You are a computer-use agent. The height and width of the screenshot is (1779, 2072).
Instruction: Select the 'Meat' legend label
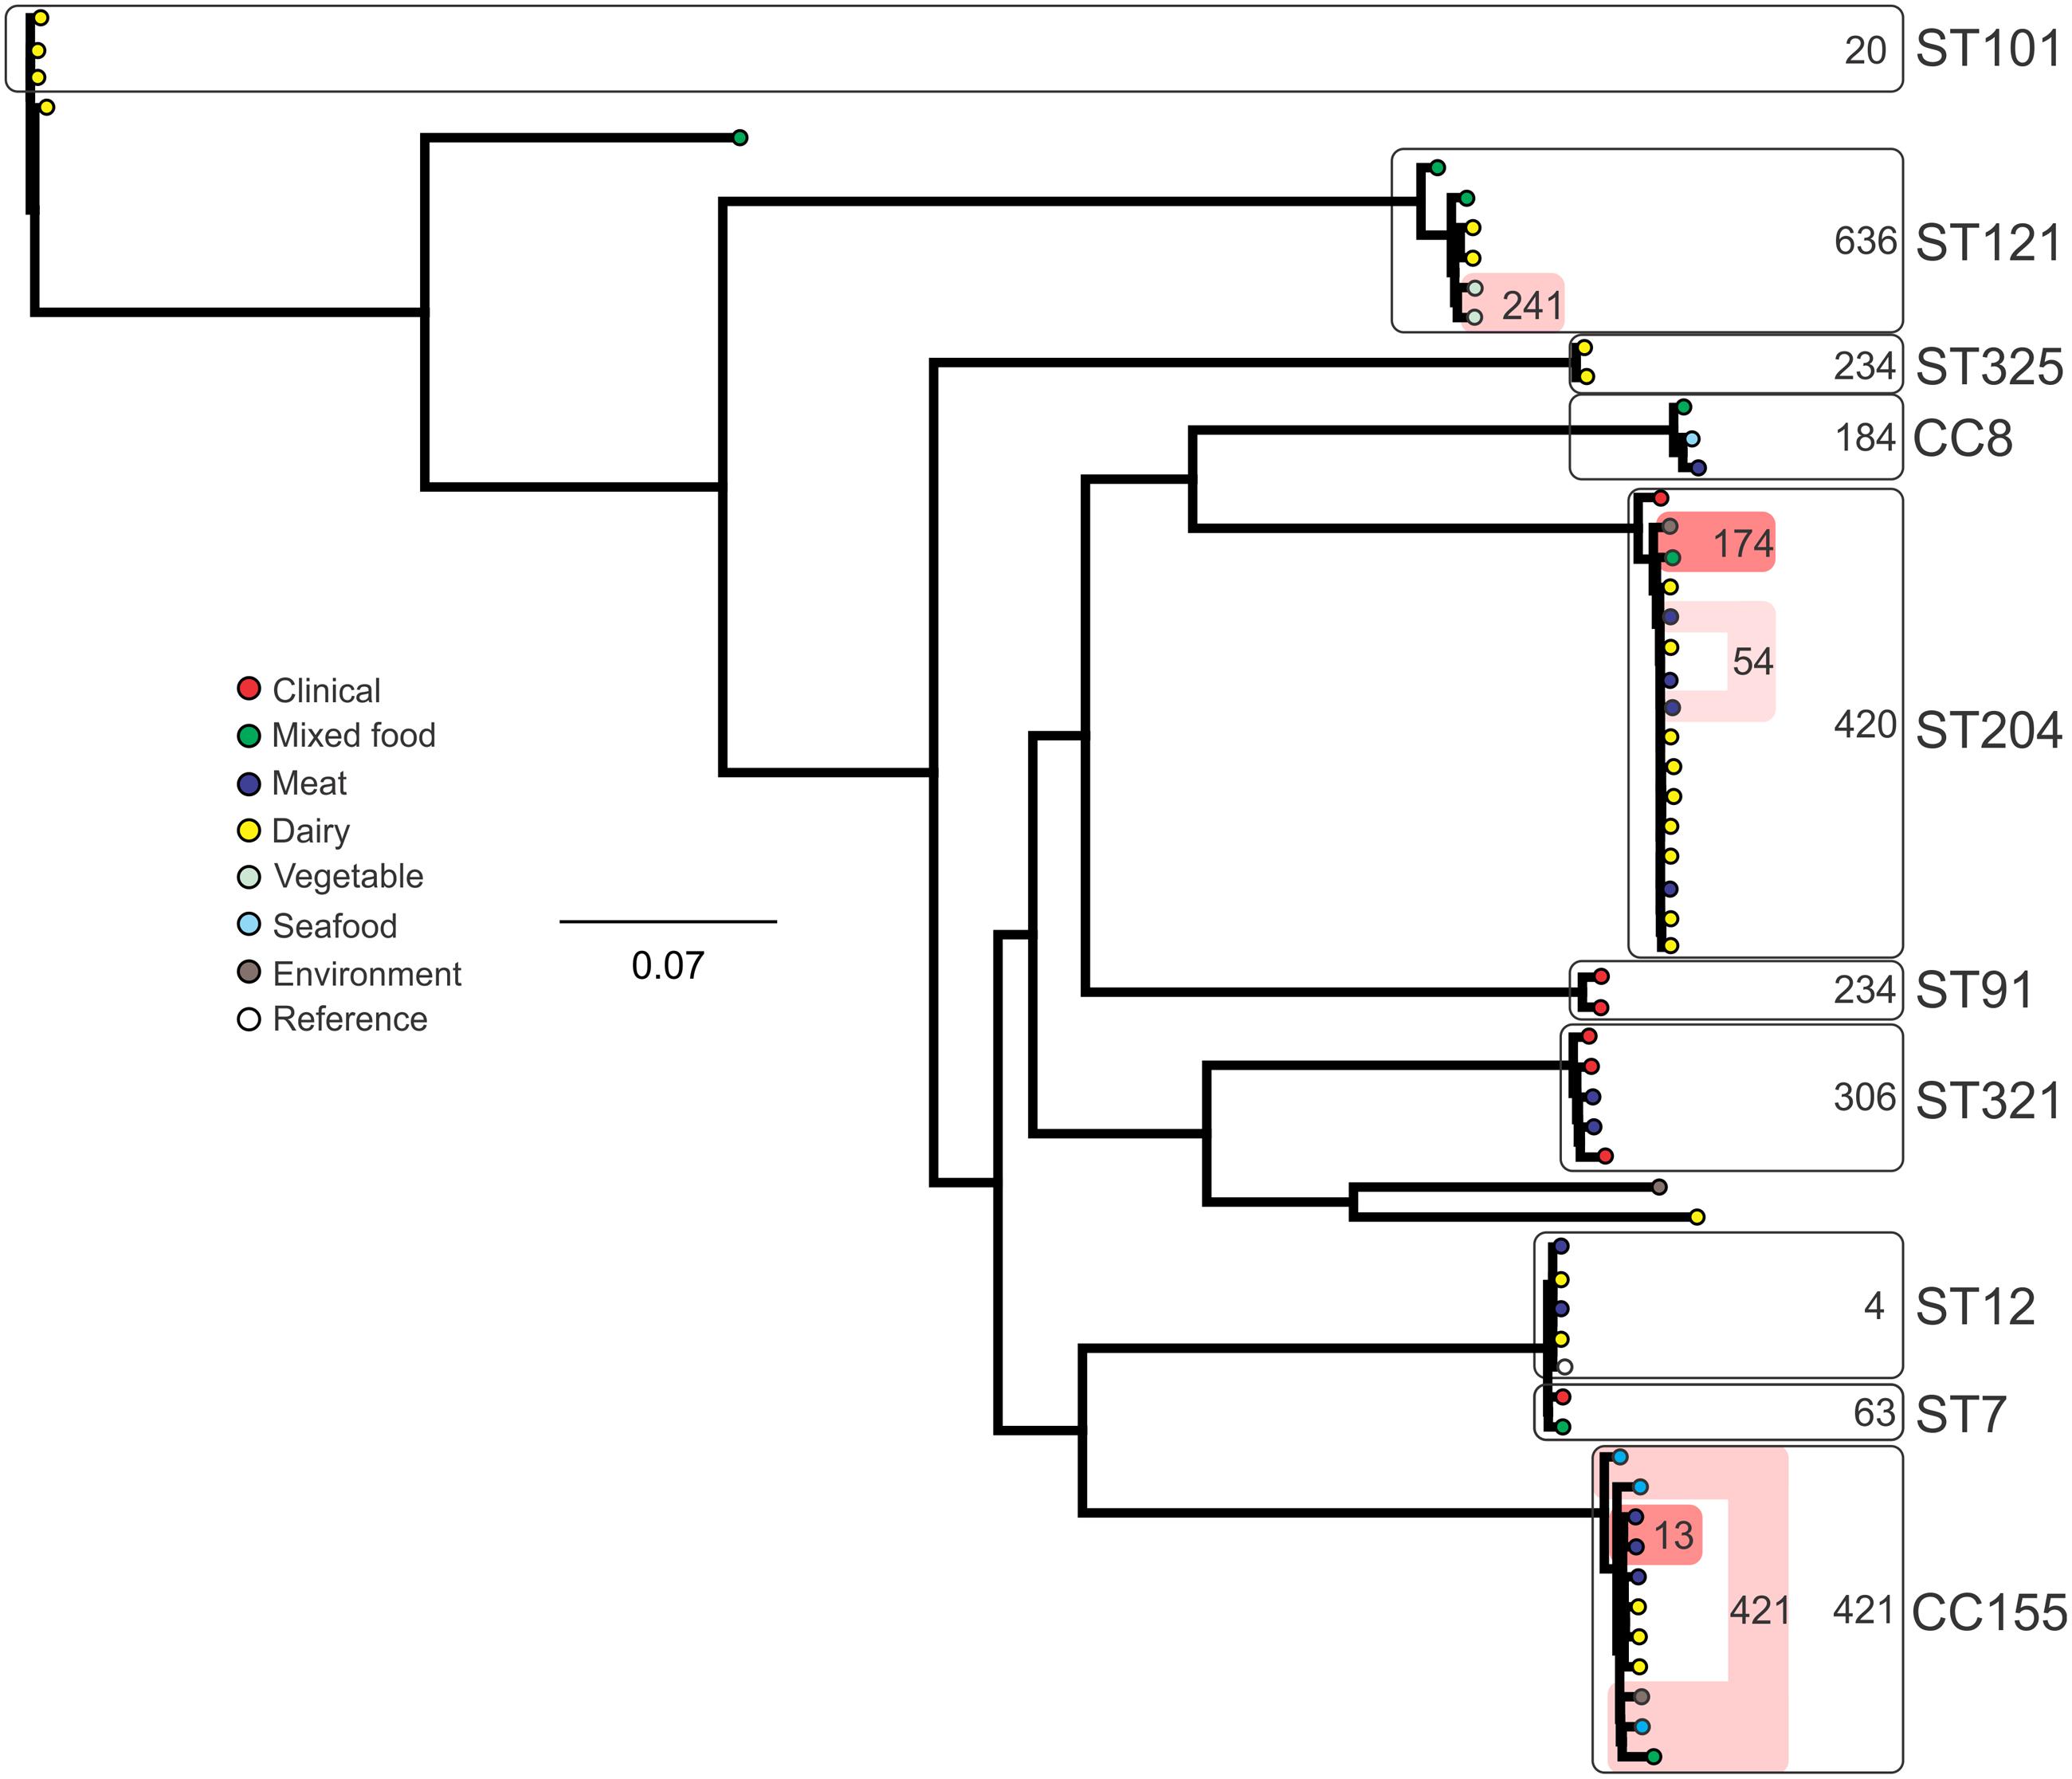(309, 783)
